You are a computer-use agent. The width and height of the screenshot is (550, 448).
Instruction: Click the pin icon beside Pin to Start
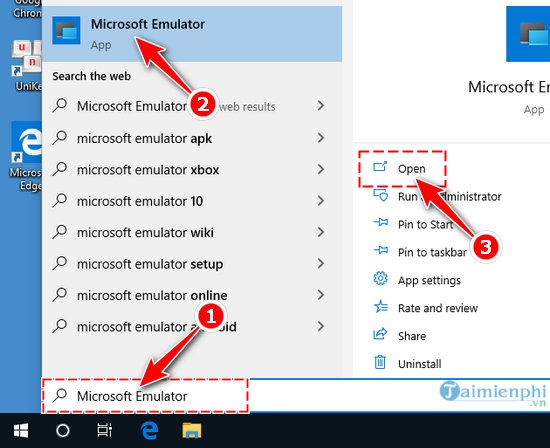tap(381, 222)
